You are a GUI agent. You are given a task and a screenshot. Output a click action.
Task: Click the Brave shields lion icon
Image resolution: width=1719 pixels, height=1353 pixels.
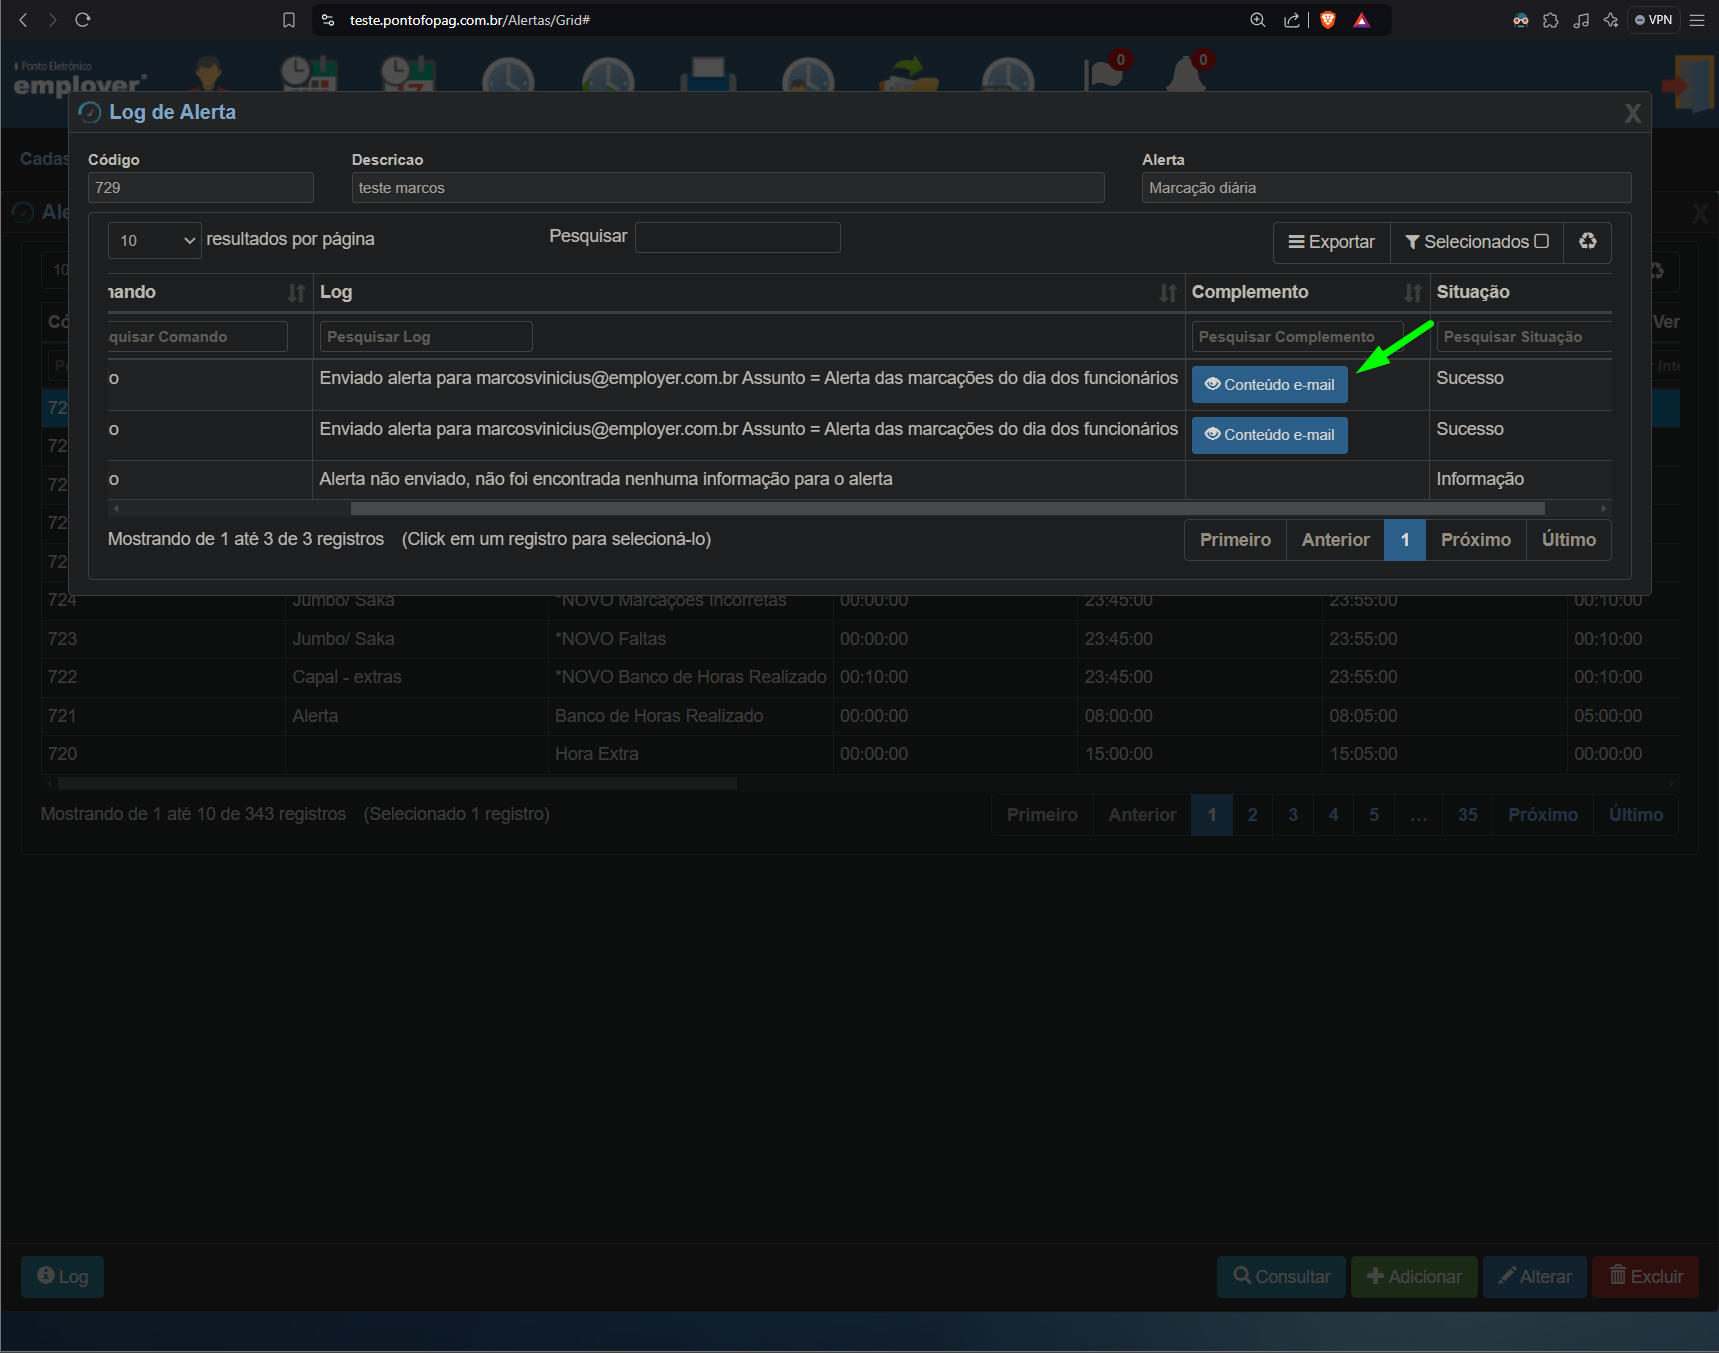tap(1328, 20)
